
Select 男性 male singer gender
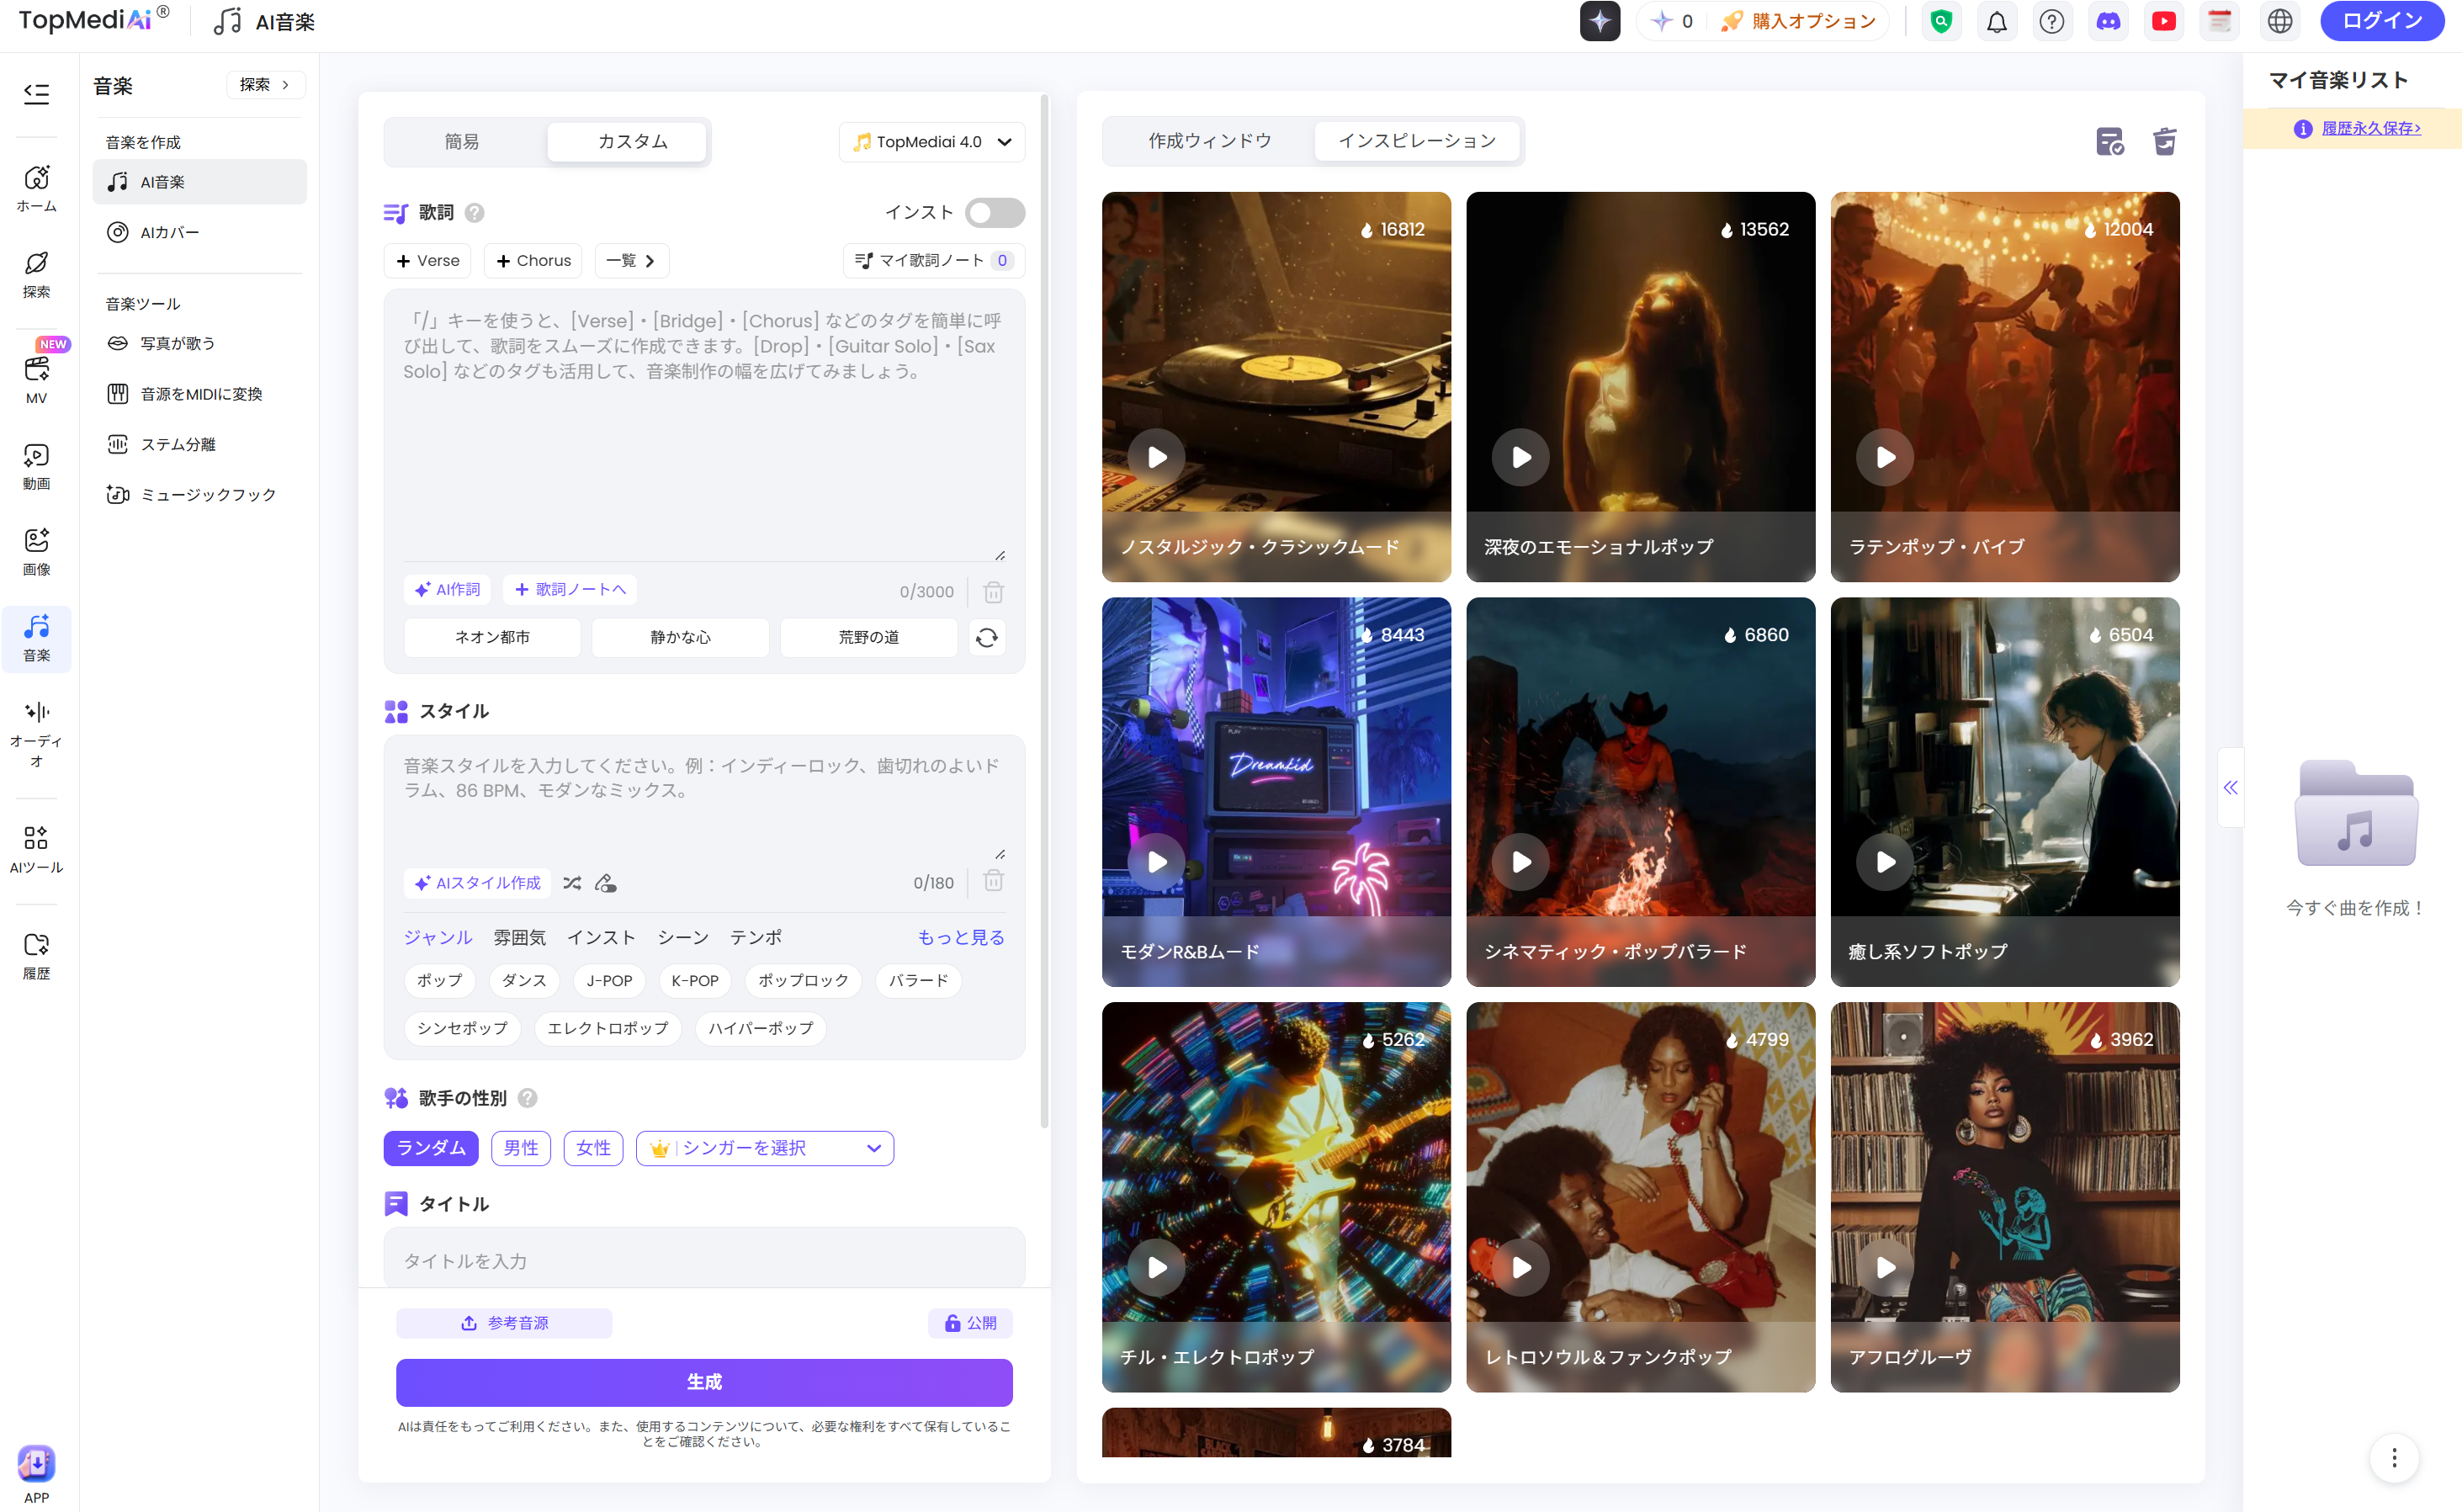(520, 1147)
